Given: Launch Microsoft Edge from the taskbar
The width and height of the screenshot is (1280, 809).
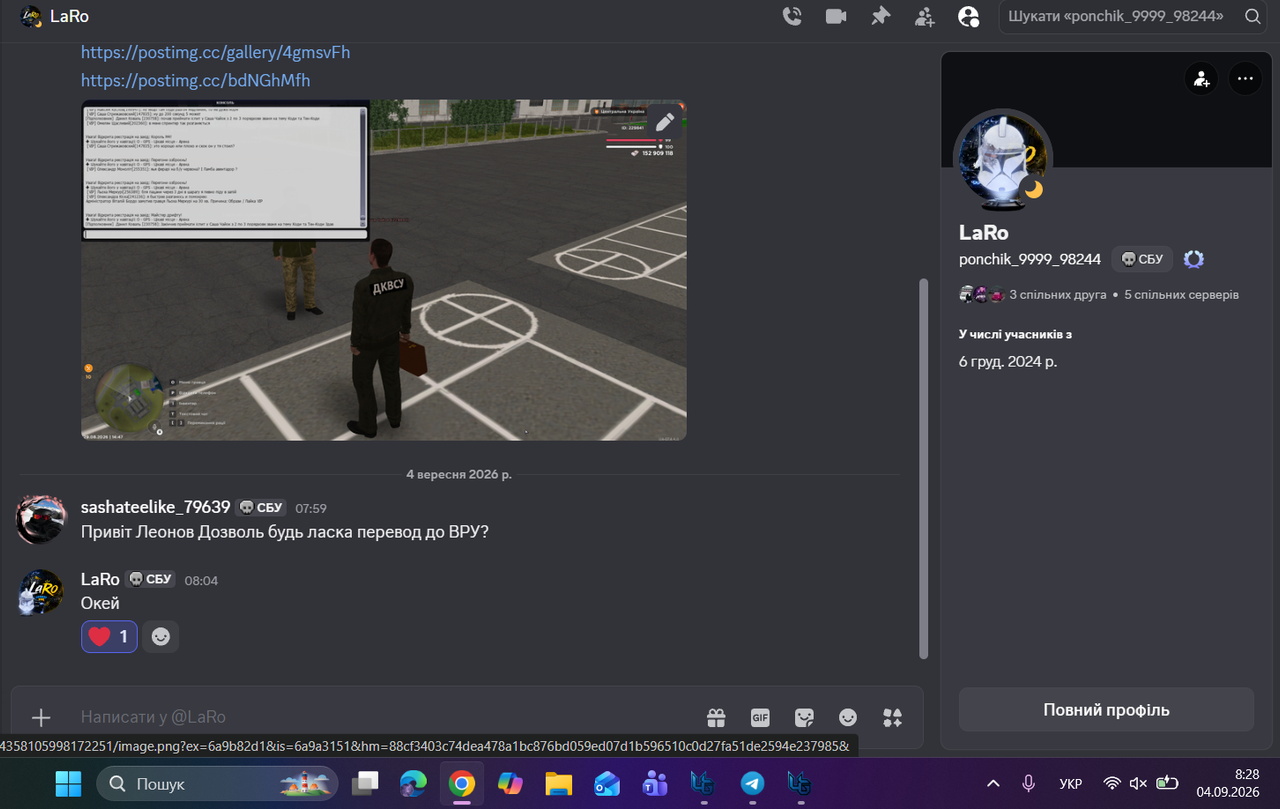Looking at the screenshot, I should (x=414, y=784).
